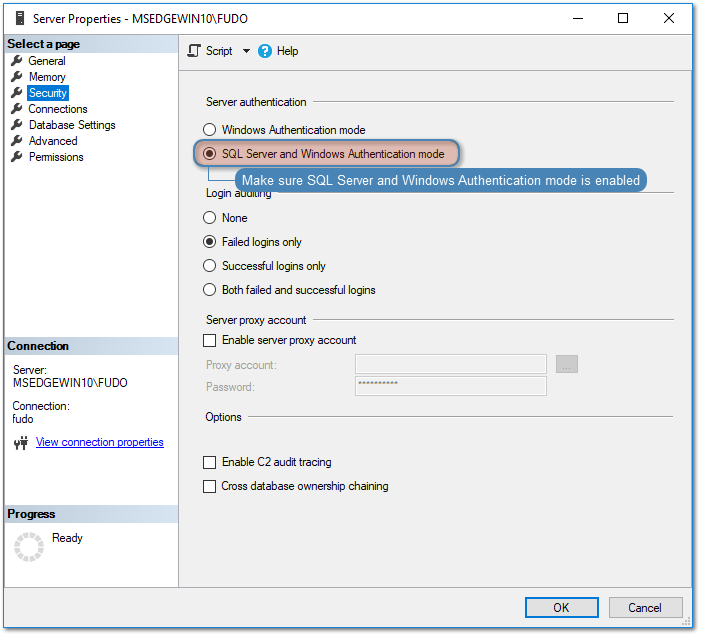Choose Both failed and successful logins

coord(210,290)
